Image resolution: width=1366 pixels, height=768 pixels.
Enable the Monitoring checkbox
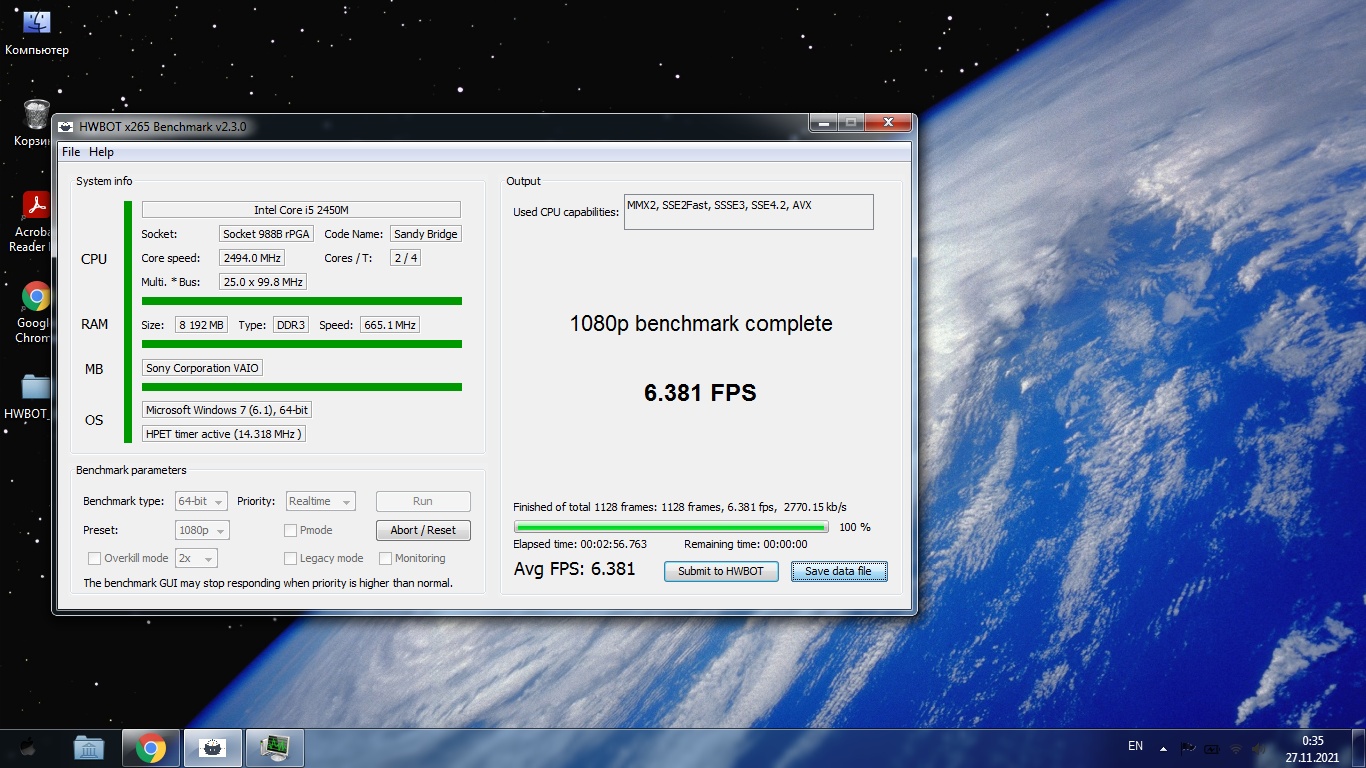[385, 558]
